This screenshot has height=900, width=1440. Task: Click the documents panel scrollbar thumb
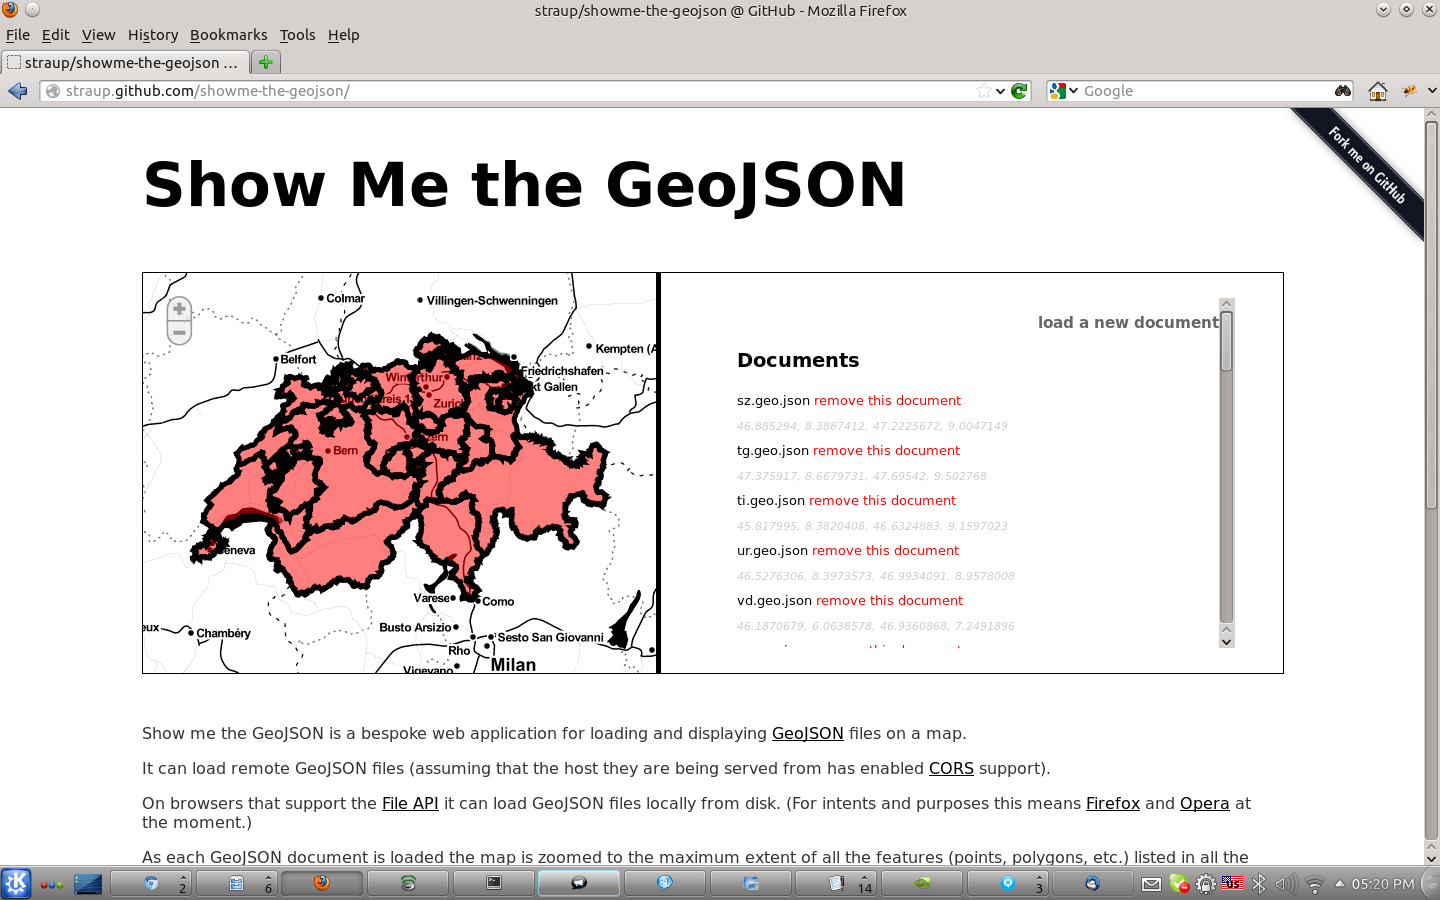[x=1226, y=341]
